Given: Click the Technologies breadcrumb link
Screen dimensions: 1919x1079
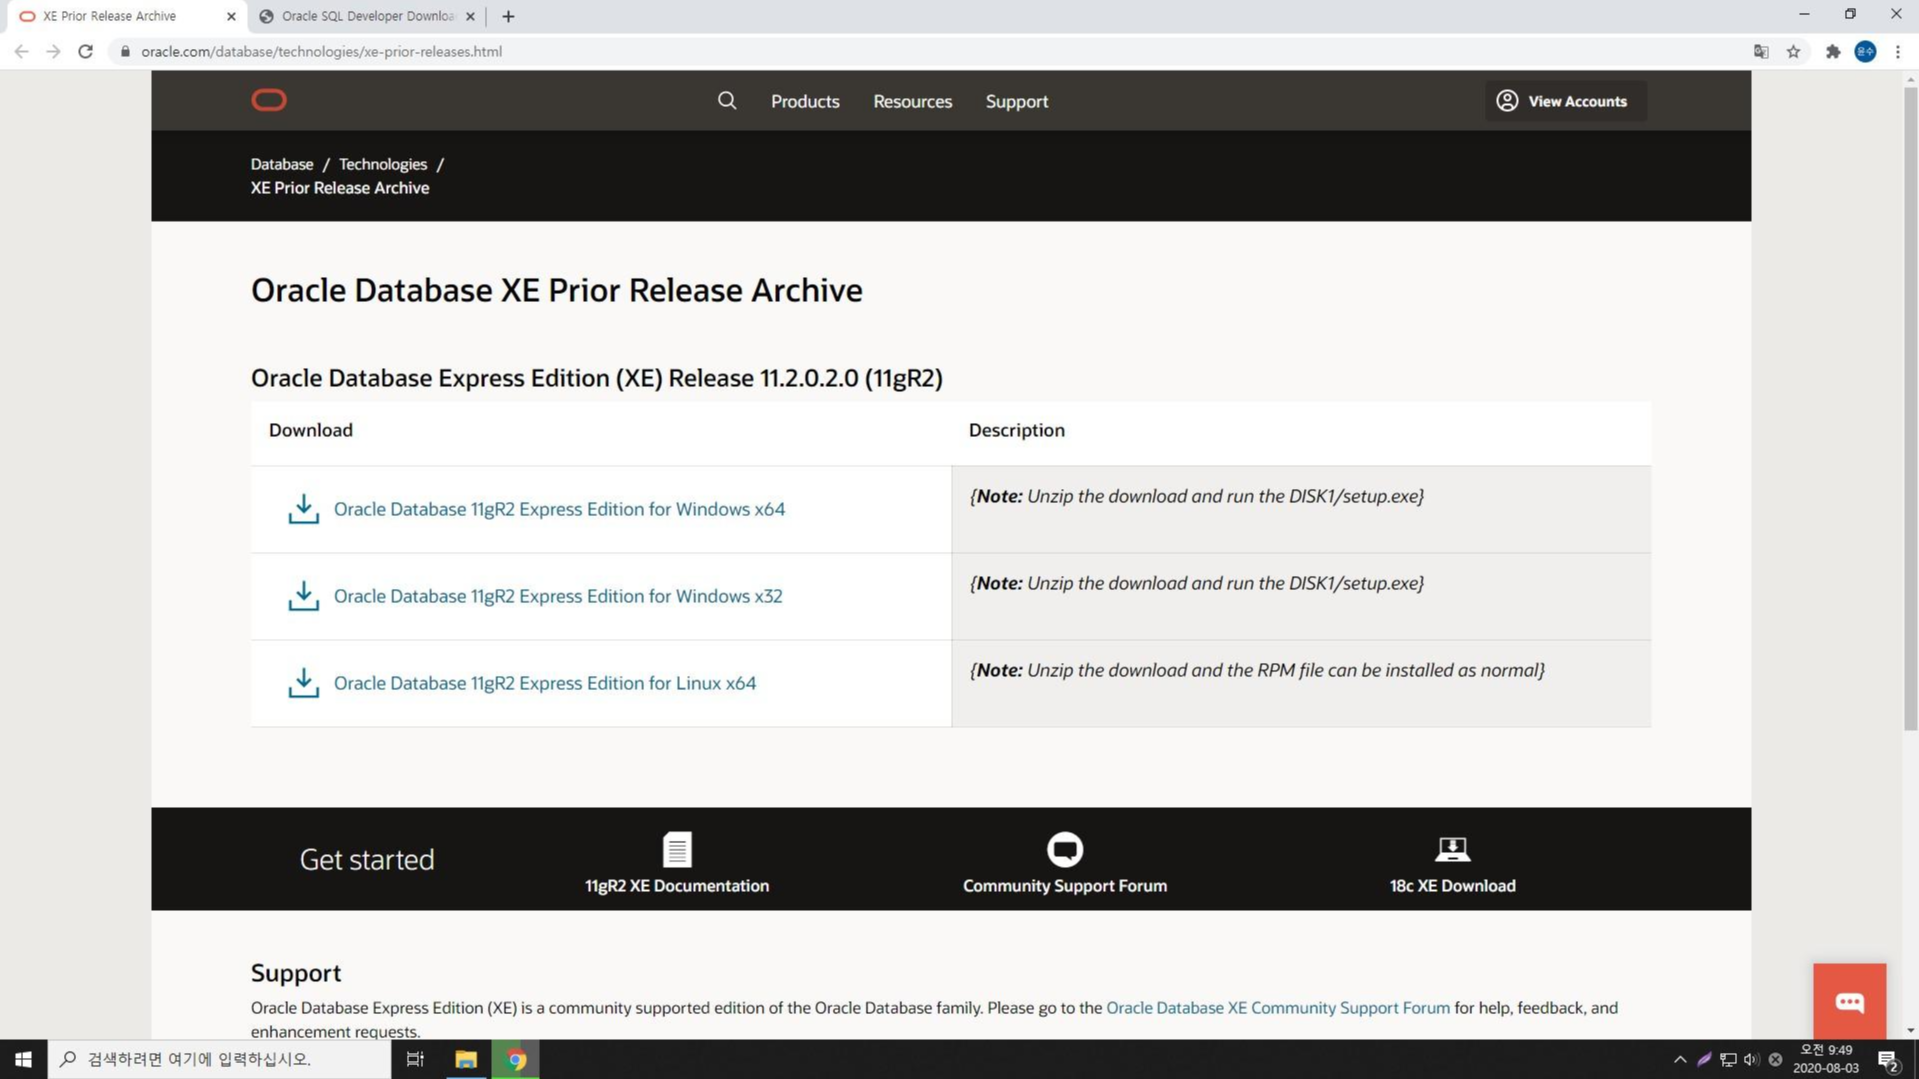Looking at the screenshot, I should tap(382, 164).
